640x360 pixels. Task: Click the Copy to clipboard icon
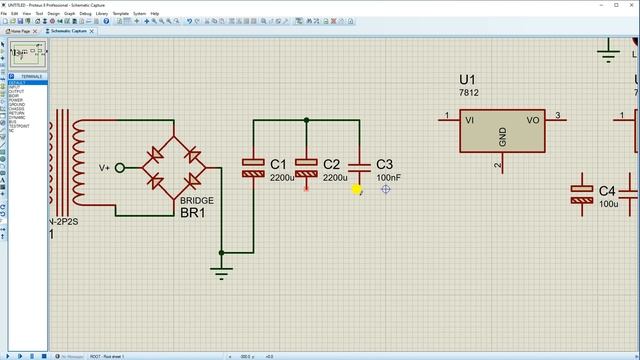click(x=214, y=21)
